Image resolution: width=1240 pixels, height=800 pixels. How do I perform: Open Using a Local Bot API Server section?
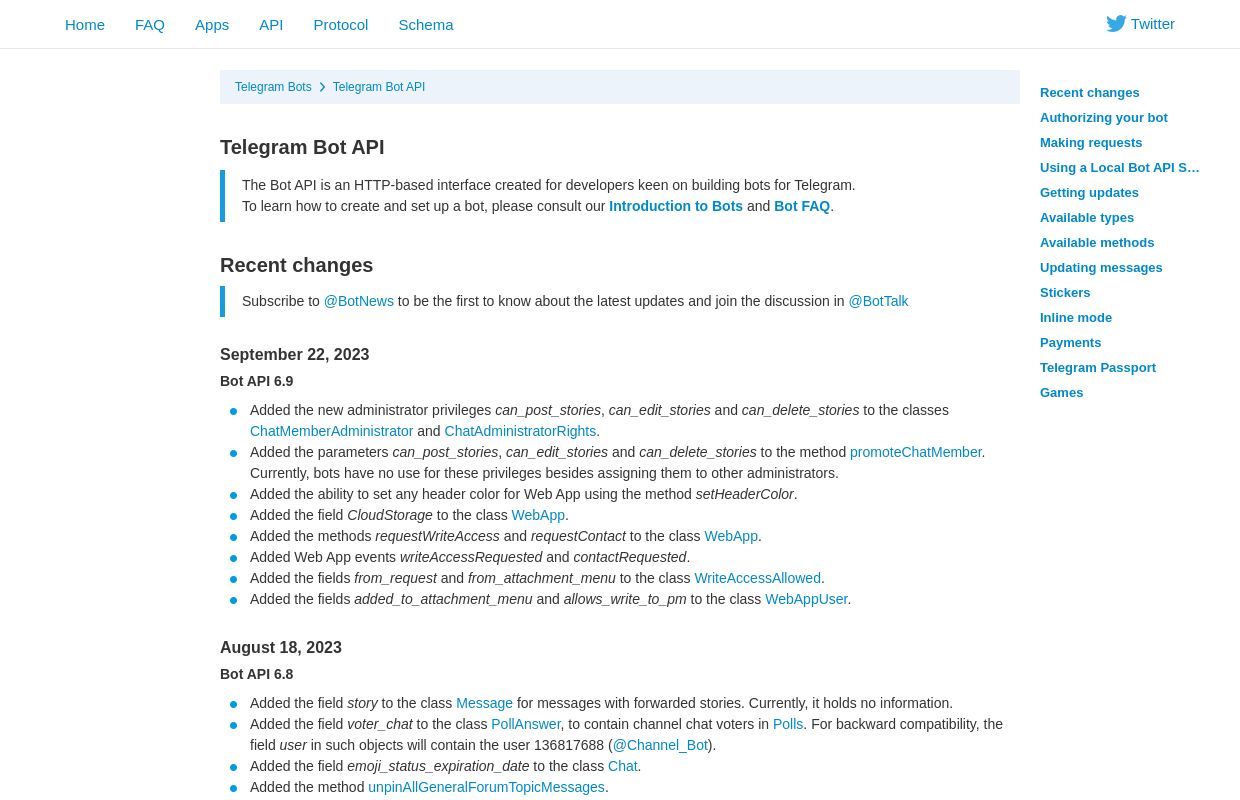pos(1120,167)
